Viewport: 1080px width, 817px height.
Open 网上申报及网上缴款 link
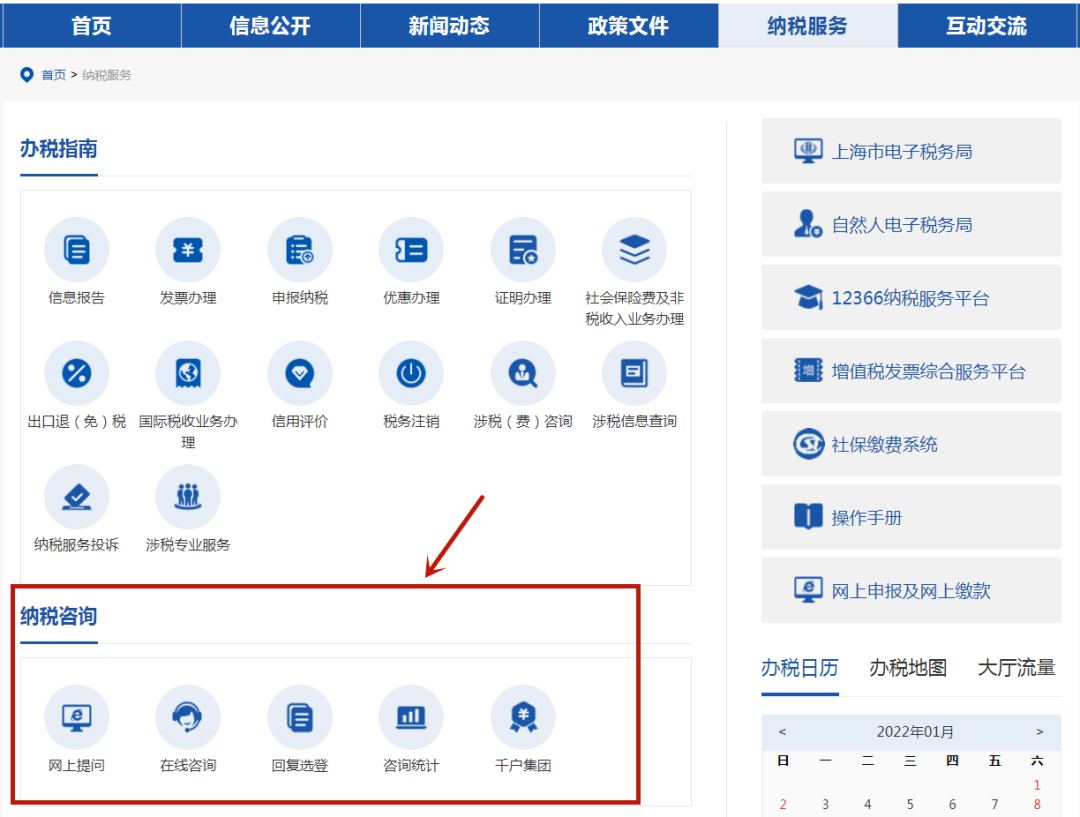(x=911, y=590)
